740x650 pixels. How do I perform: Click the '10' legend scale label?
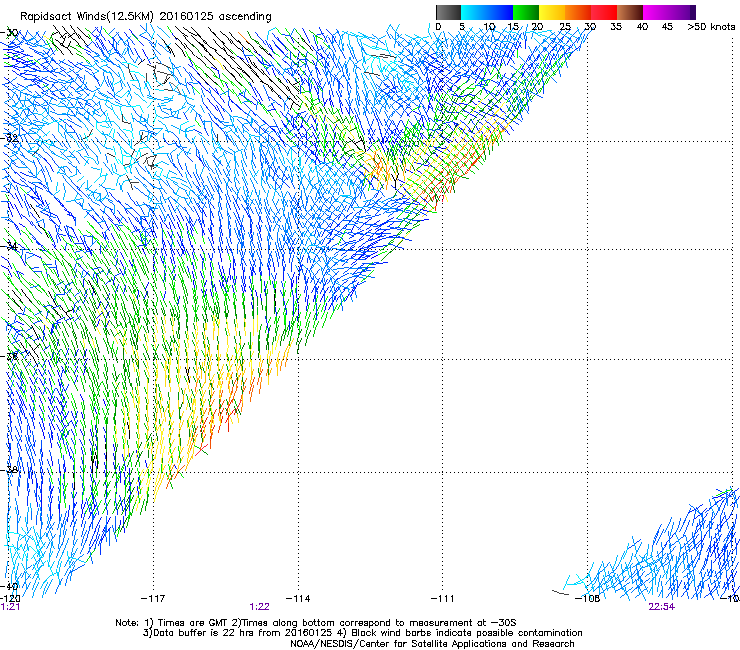point(489,26)
